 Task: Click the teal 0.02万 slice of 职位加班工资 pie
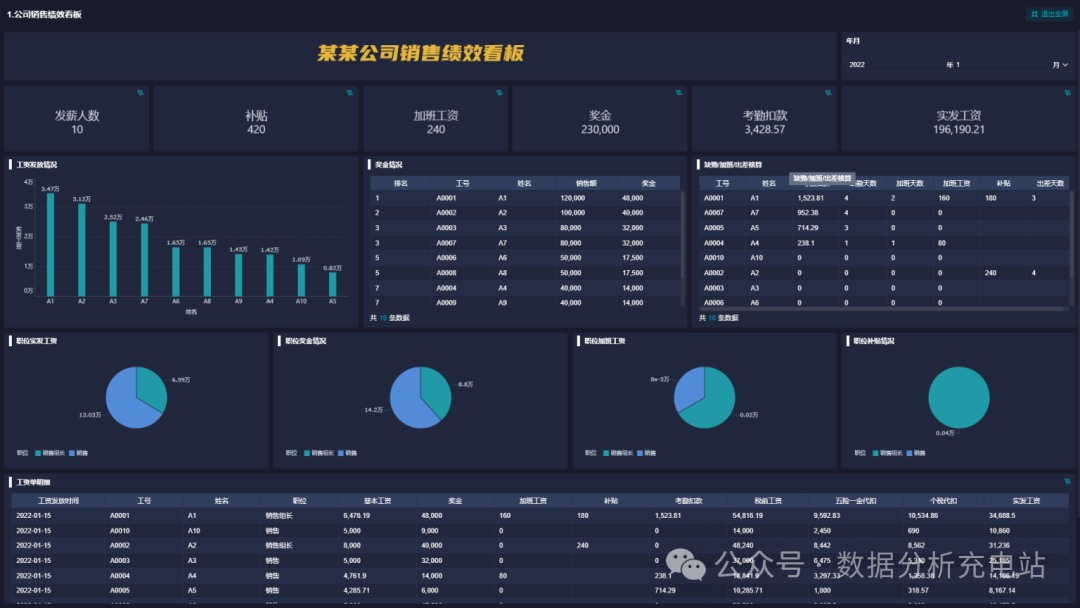click(713, 406)
